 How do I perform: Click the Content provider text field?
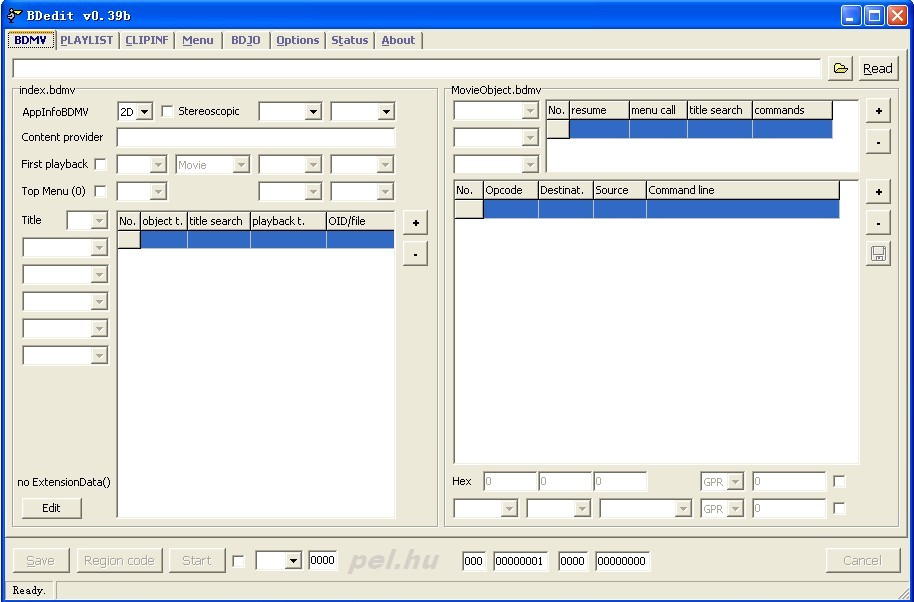coord(256,138)
